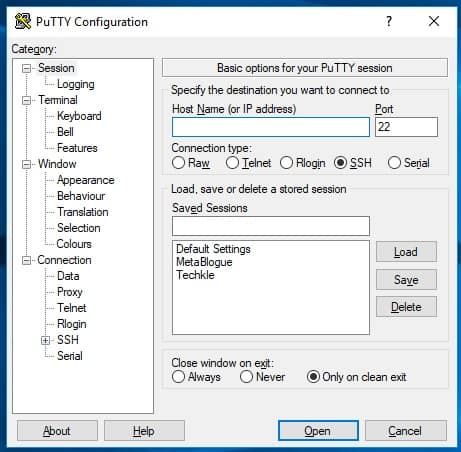Open the Window category

pos(57,164)
